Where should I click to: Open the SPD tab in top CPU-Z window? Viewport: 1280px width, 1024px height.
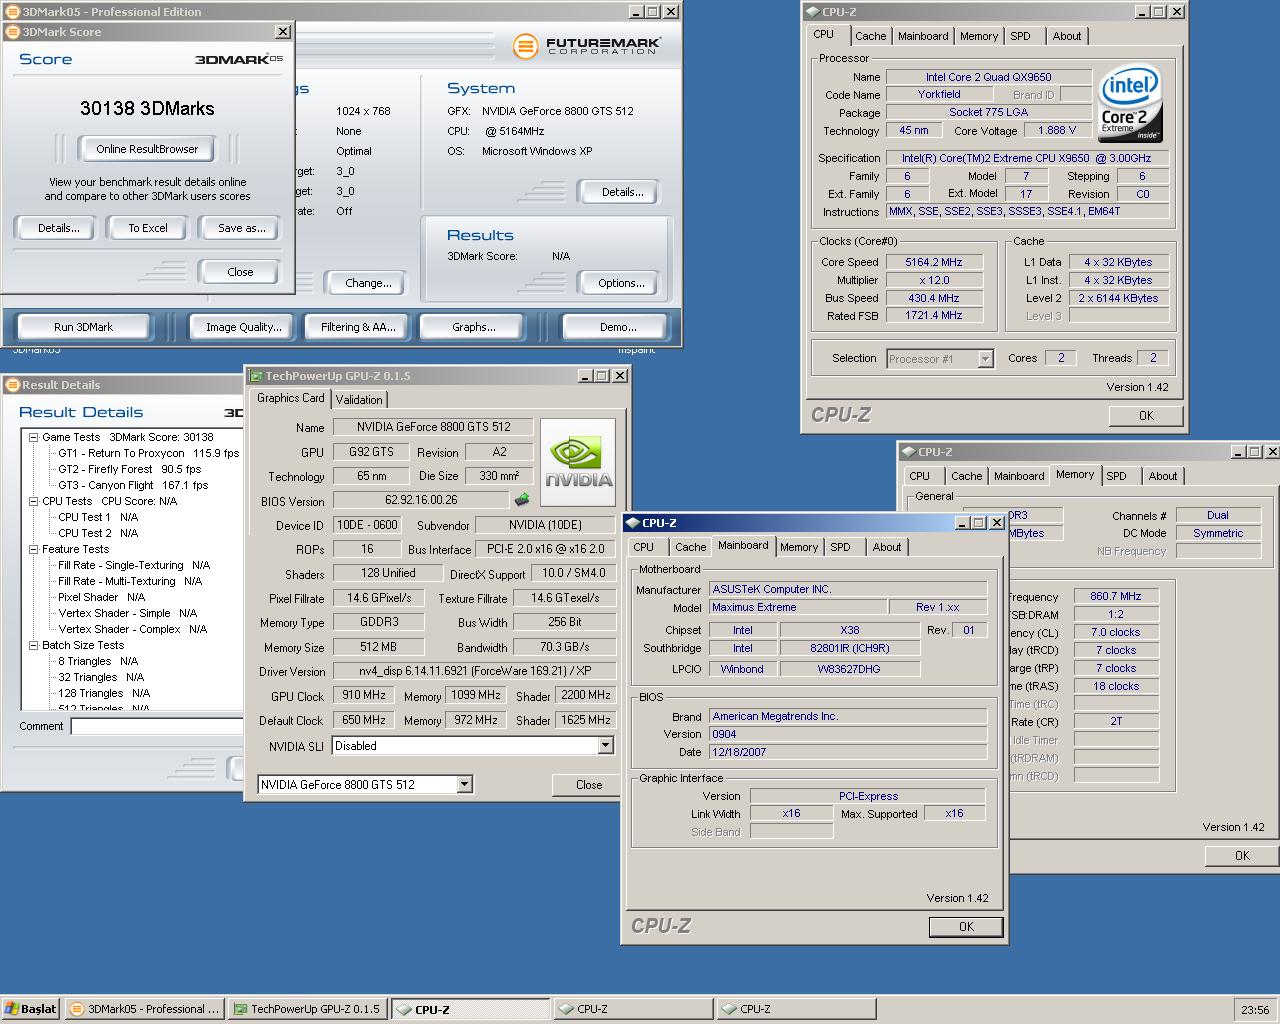1020,36
